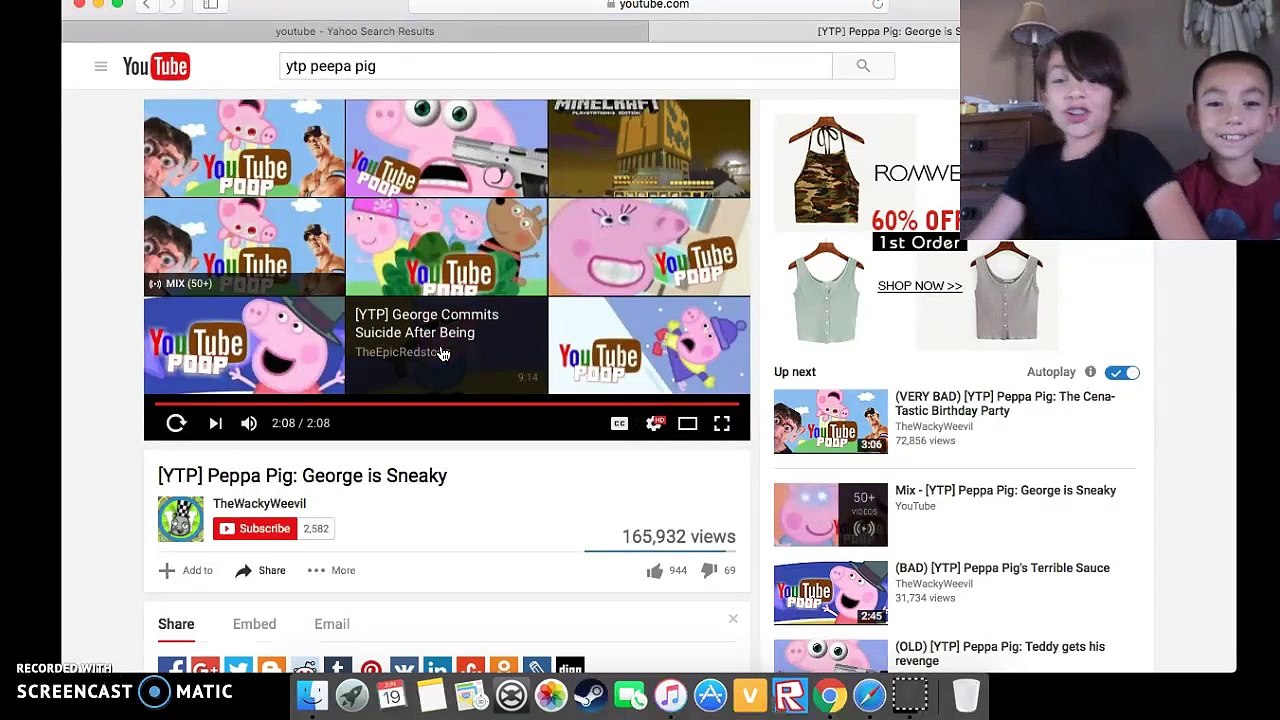Open Trash in the Dock
Image resolution: width=1280 pixels, height=720 pixels.
966,694
